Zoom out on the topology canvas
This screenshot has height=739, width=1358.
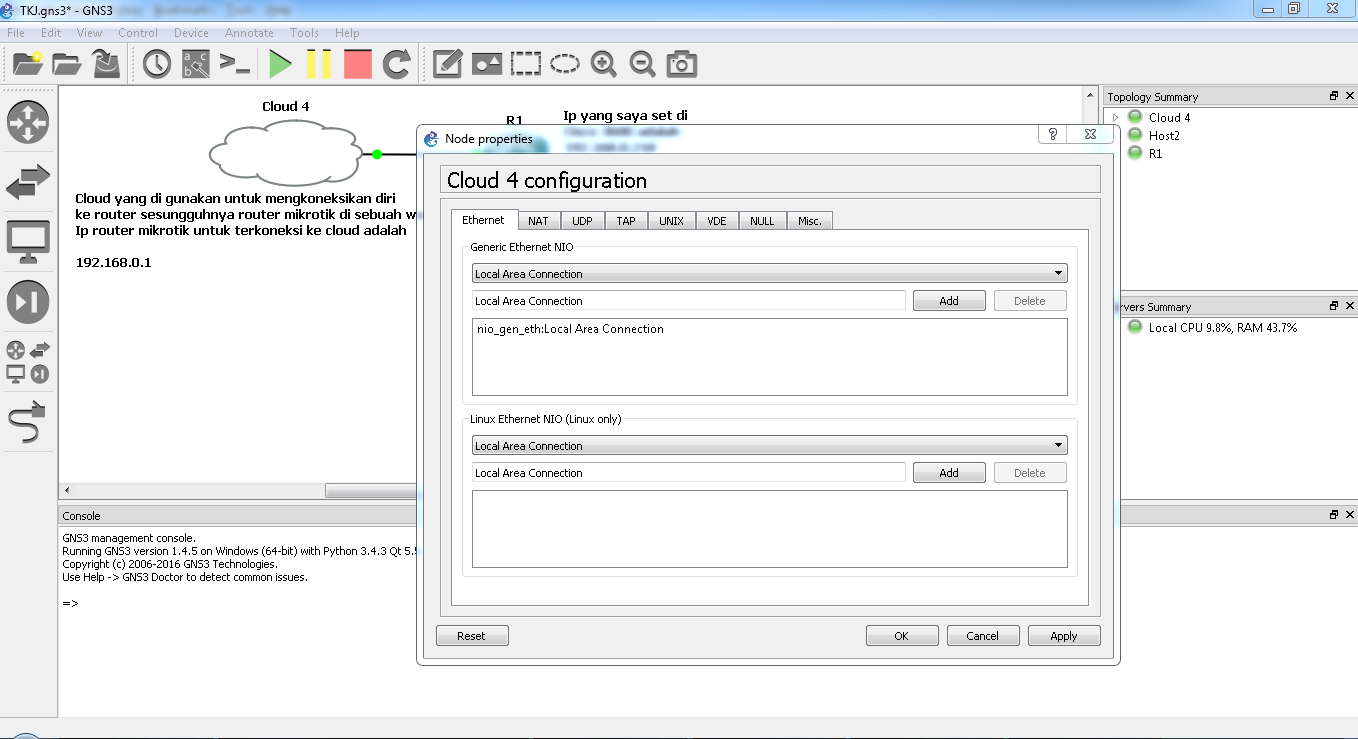[x=643, y=64]
